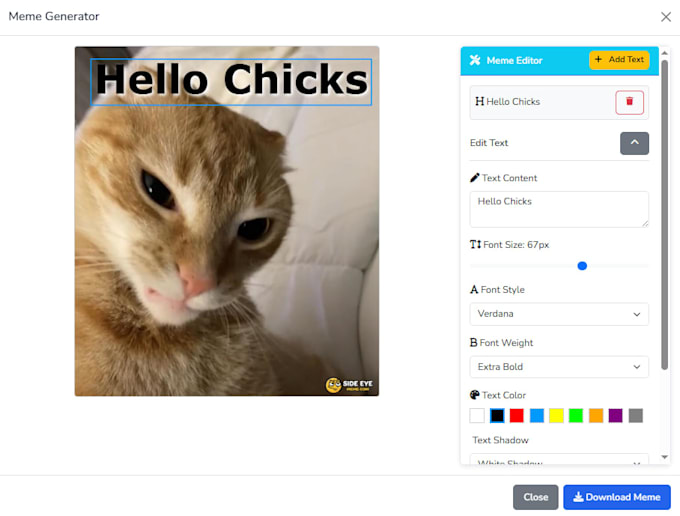Viewport: 680px width, 516px height.
Task: Click the Font Size label icon
Action: [x=475, y=245]
